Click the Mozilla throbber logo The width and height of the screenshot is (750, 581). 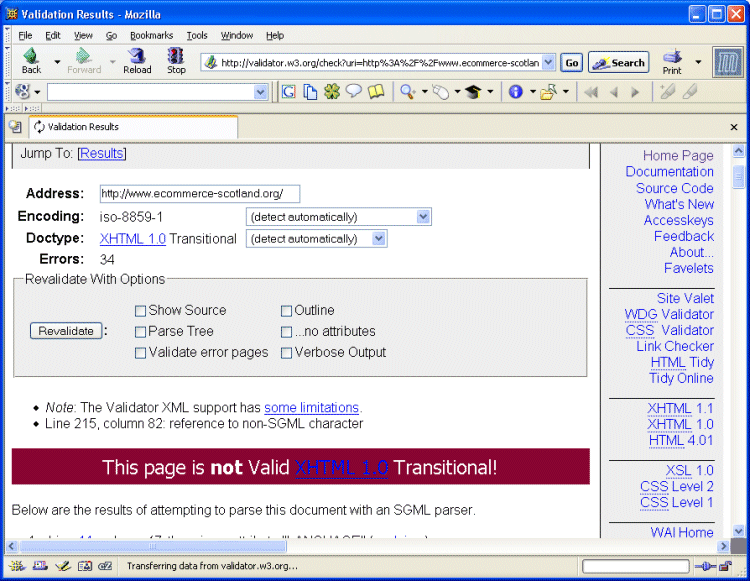(x=727, y=62)
